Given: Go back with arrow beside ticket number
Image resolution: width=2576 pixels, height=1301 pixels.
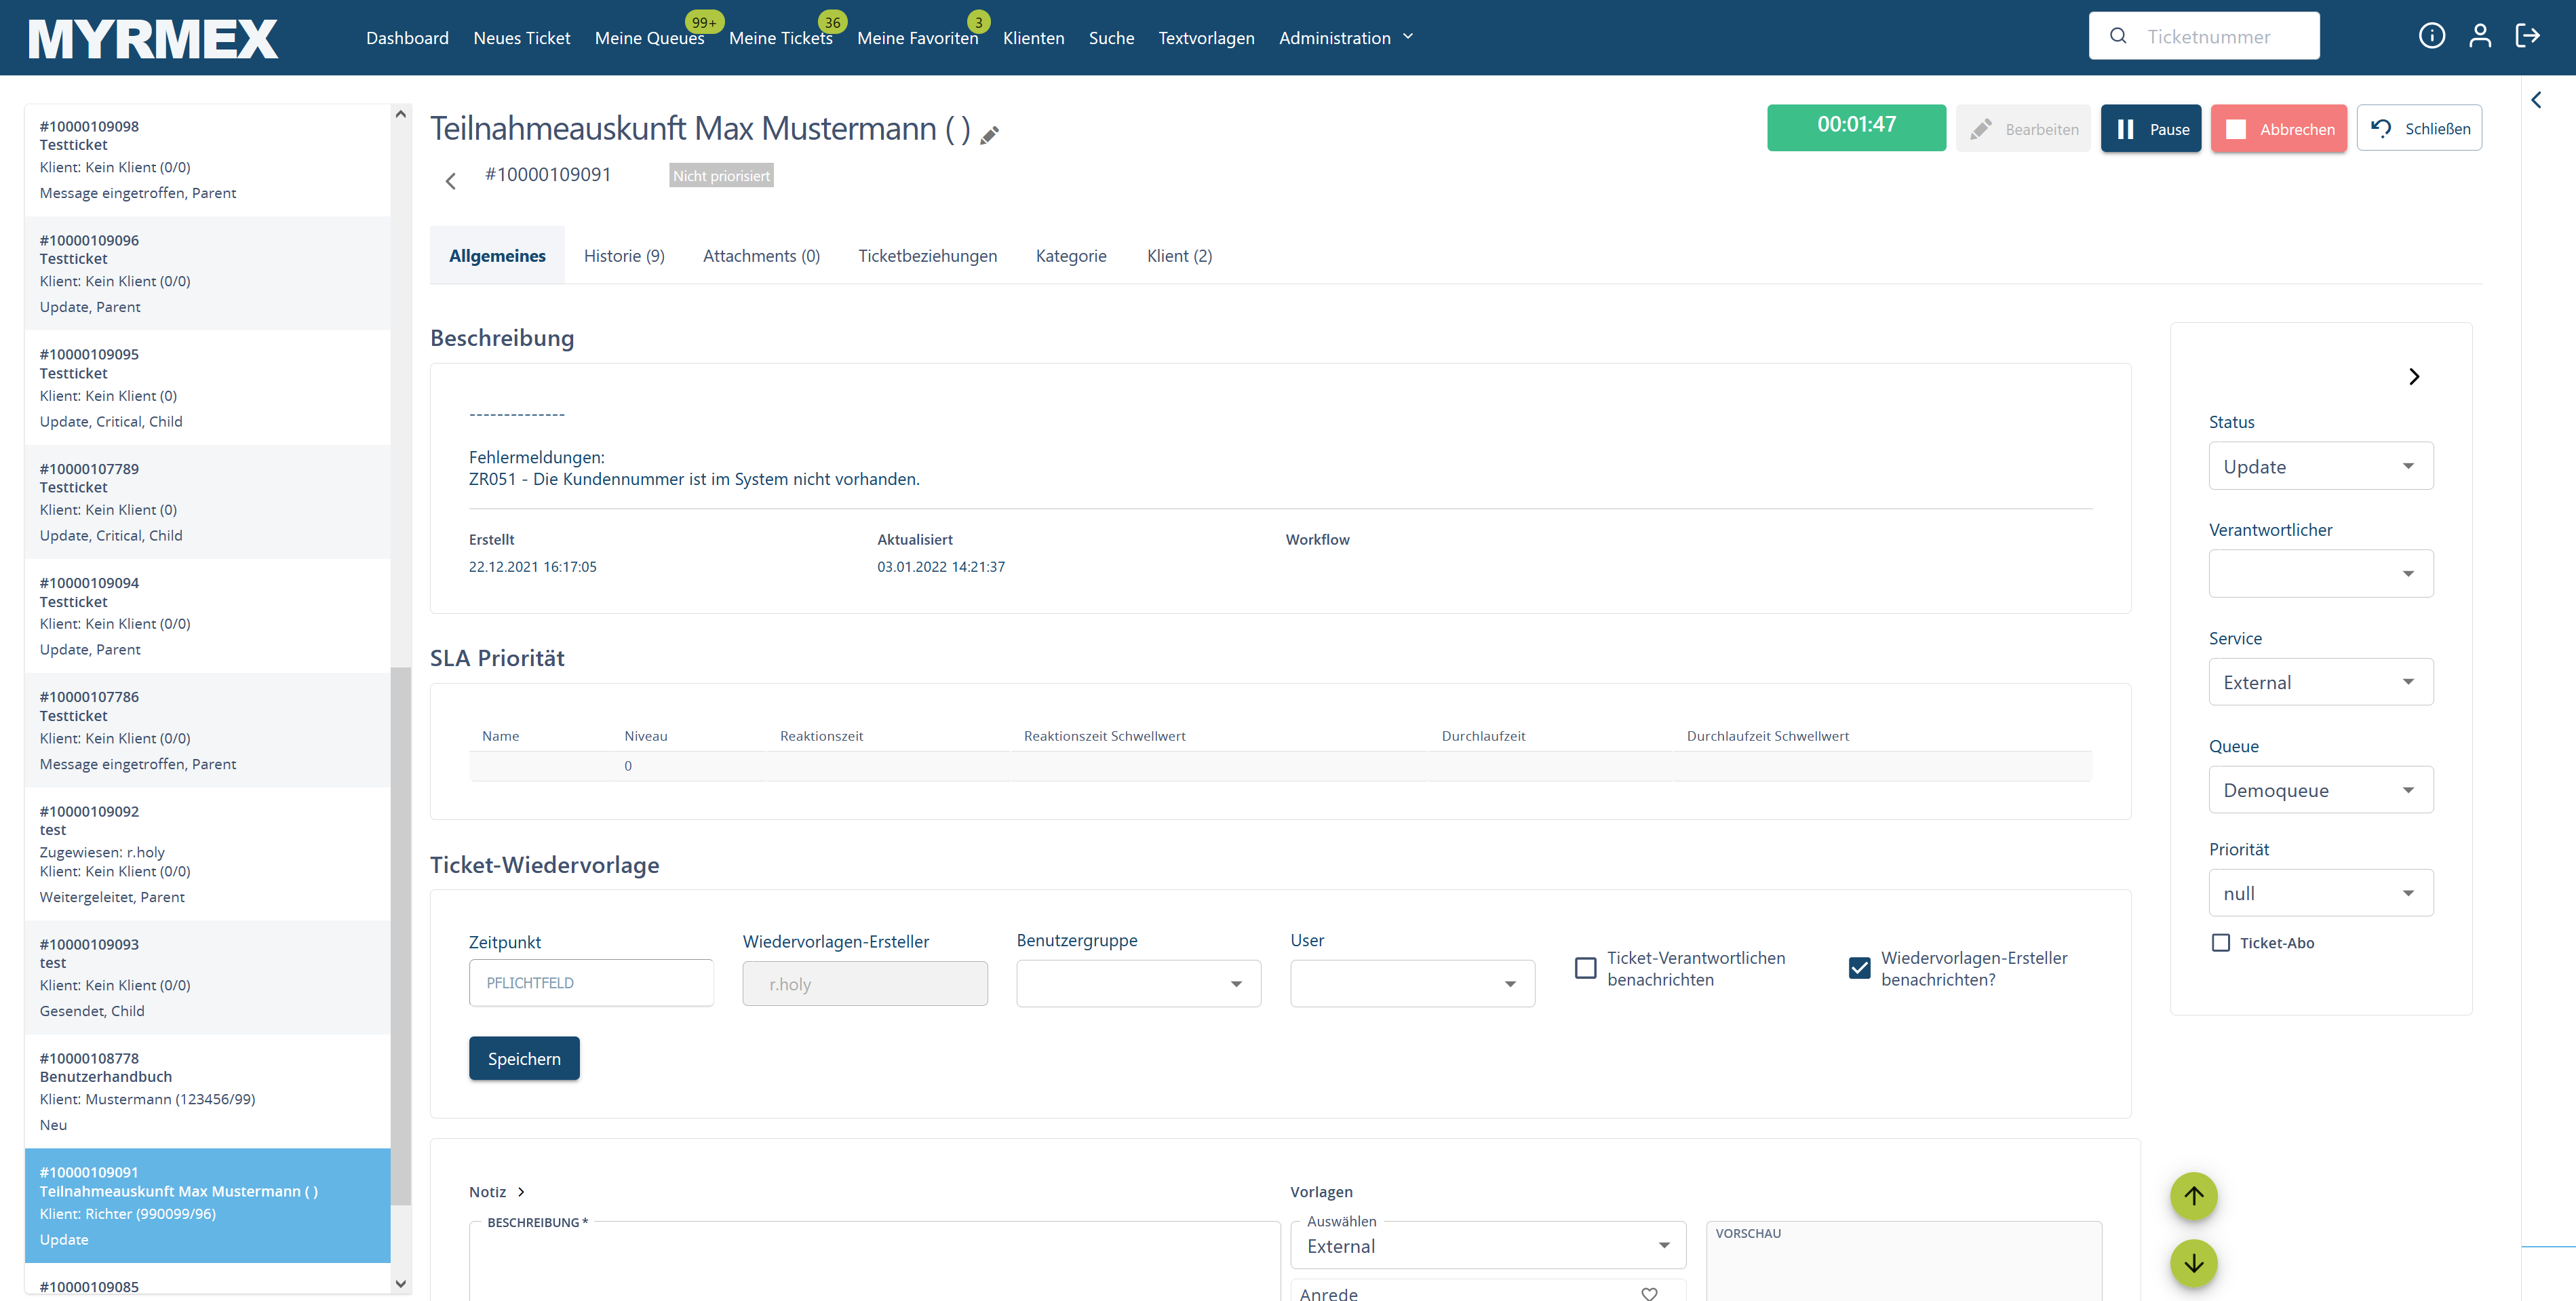Looking at the screenshot, I should [x=450, y=181].
